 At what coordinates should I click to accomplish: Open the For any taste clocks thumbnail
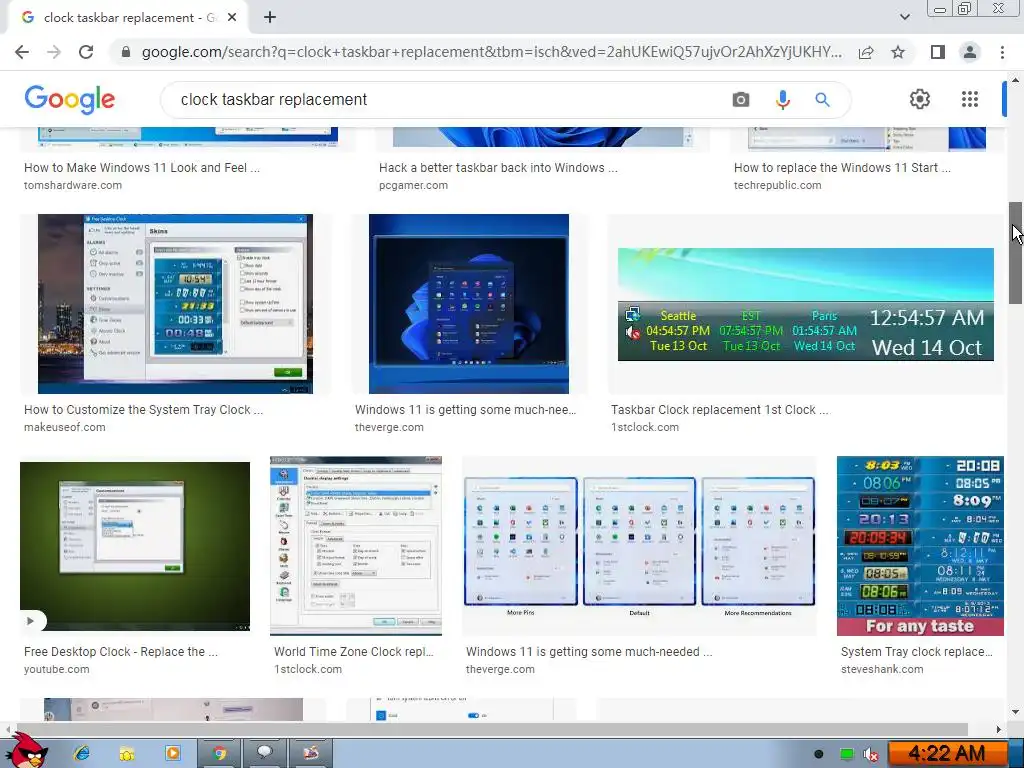pos(920,546)
